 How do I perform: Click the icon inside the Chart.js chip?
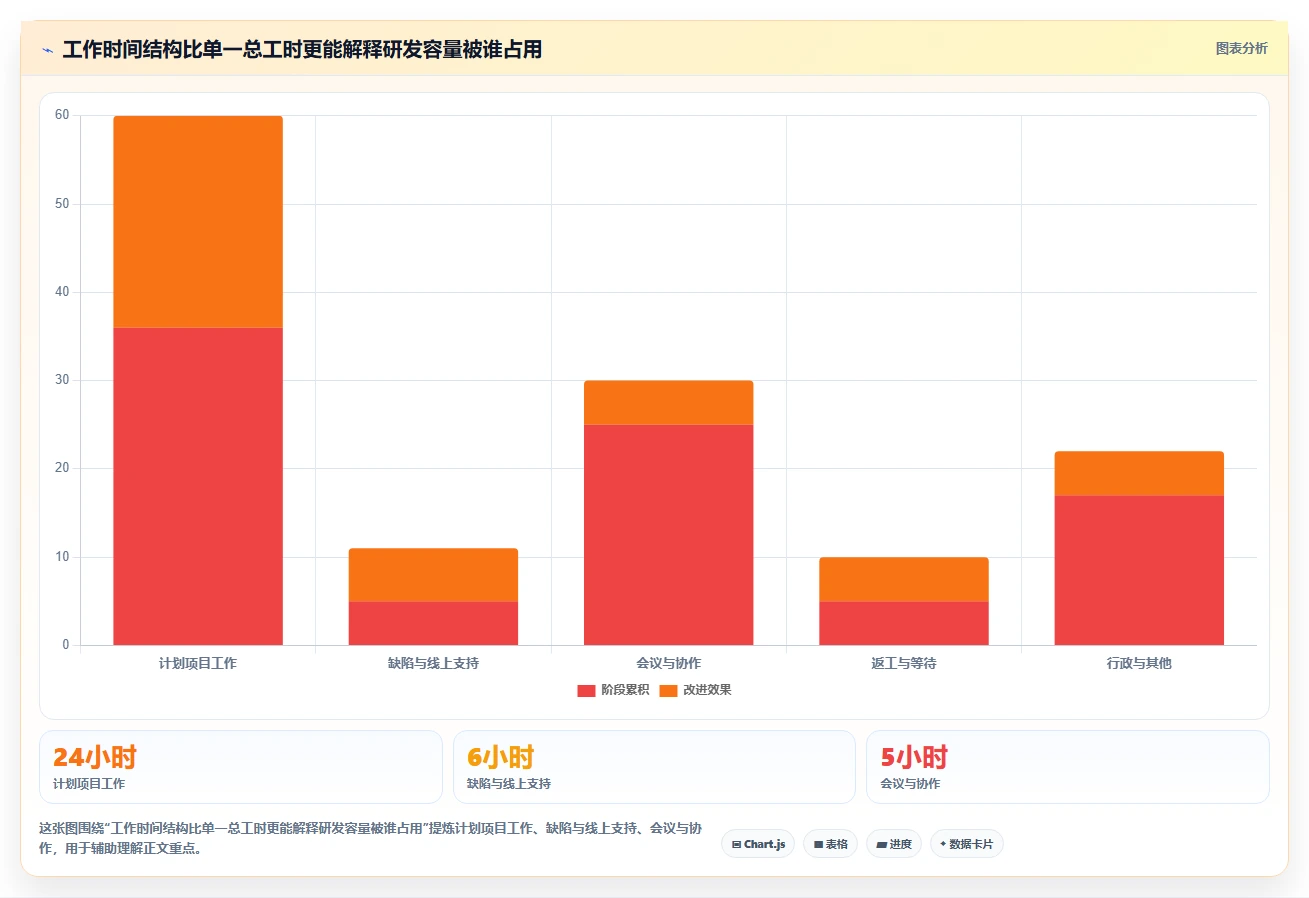(736, 844)
